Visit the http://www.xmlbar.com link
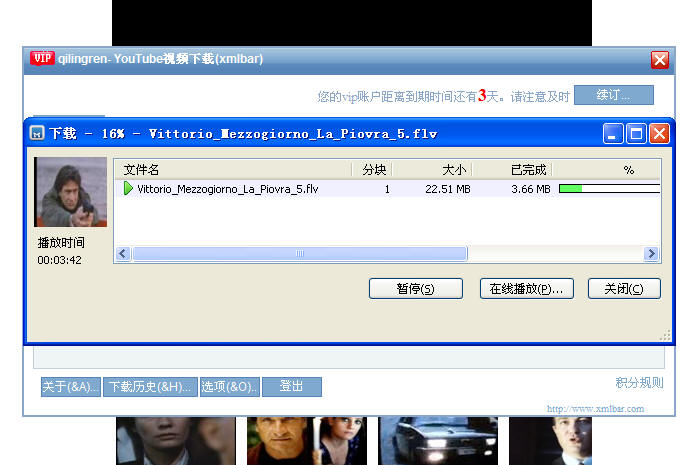Screen dimensions: 699x465 click(x=595, y=408)
